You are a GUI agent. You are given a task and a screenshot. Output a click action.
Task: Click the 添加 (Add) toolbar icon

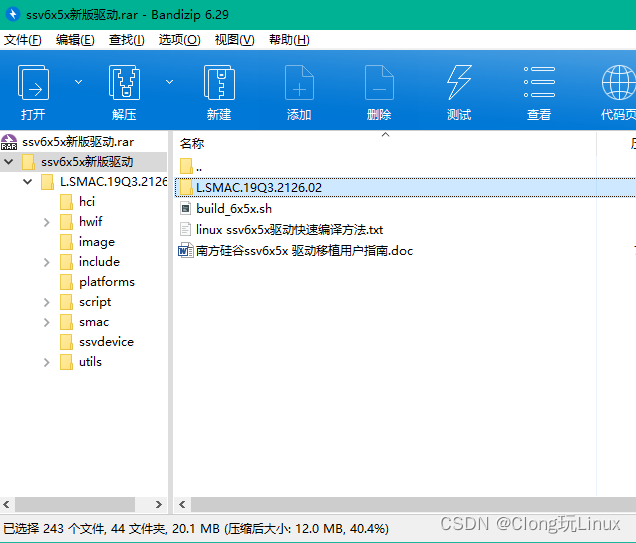299,82
